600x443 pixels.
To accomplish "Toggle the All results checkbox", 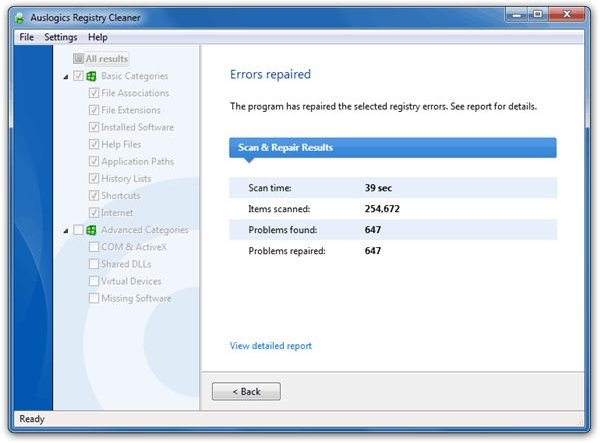I will [78, 59].
